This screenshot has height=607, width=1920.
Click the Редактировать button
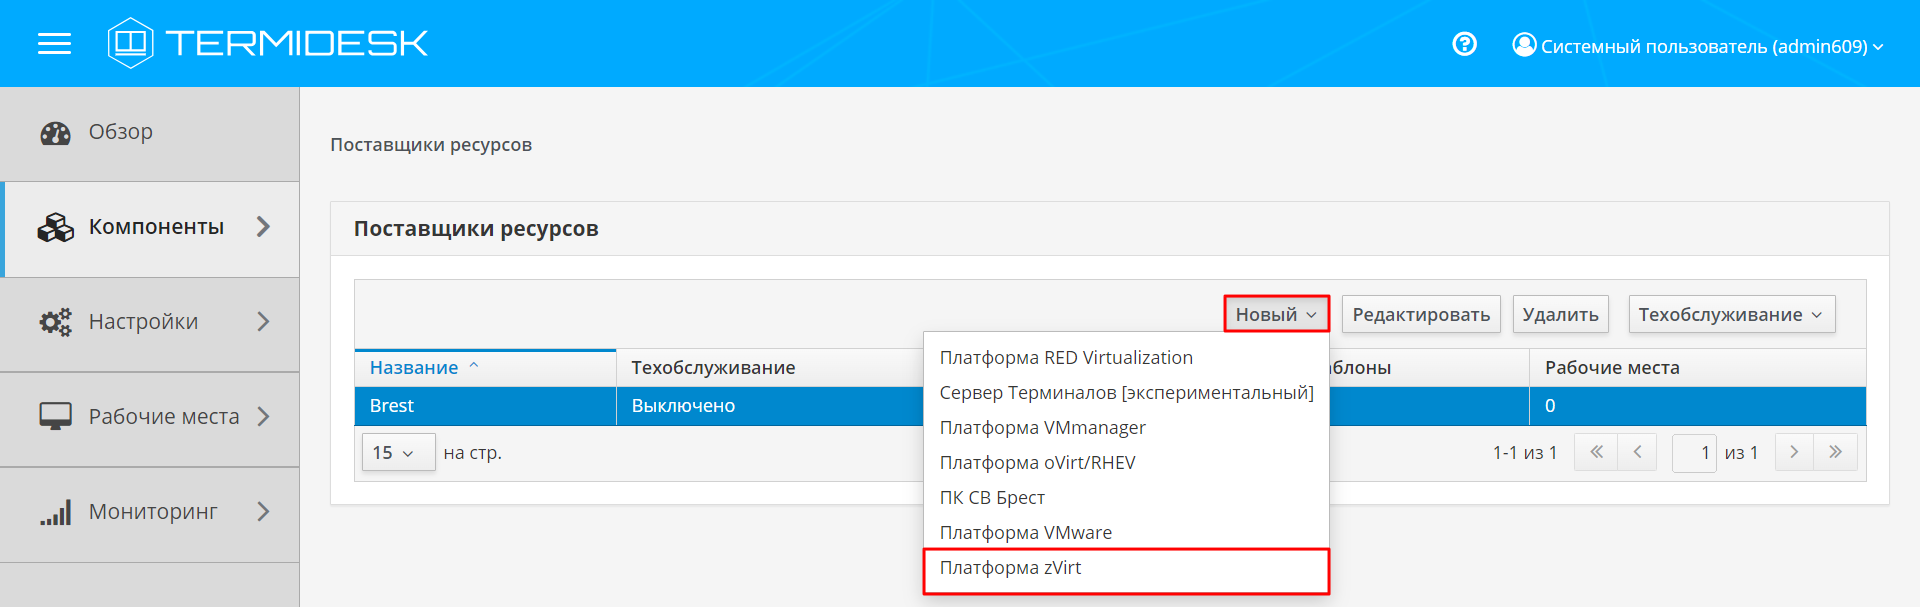[x=1421, y=314]
